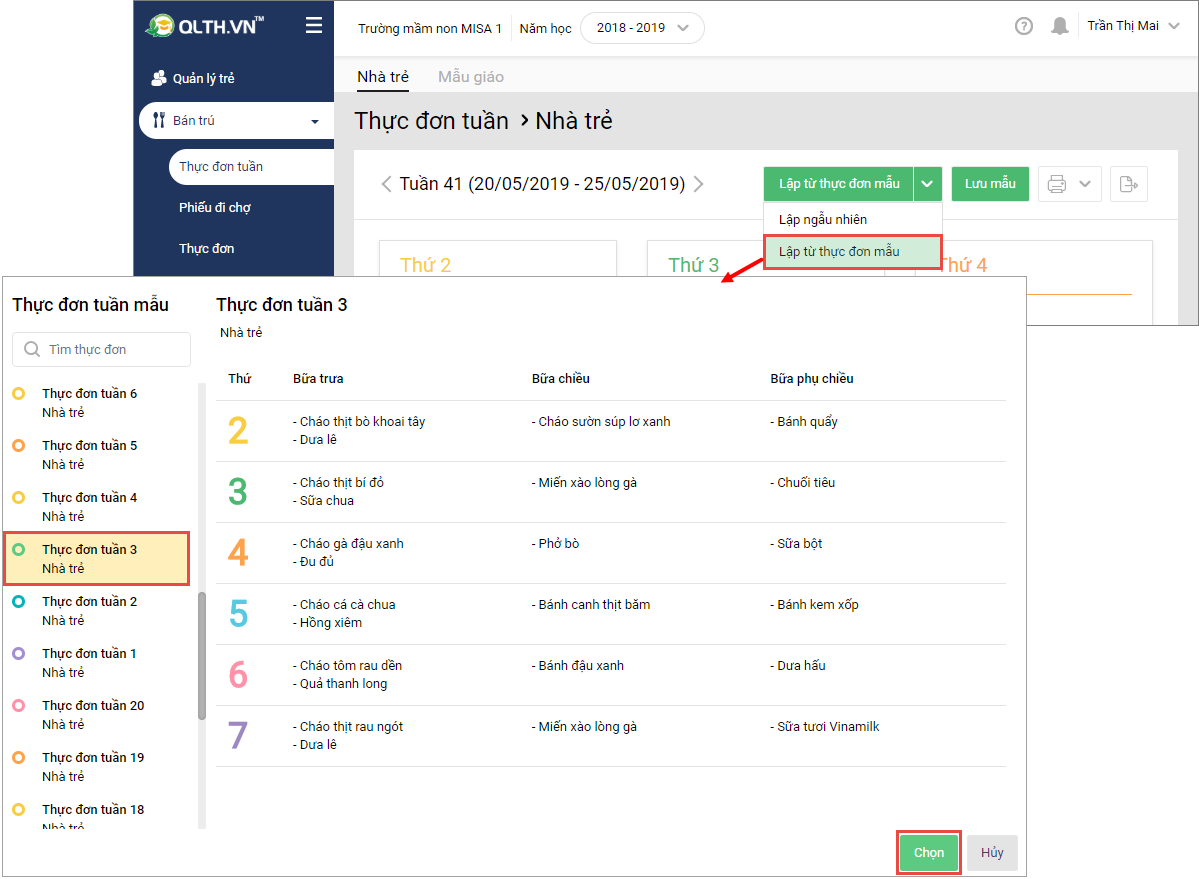Click the export file icon
The height and width of the screenshot is (879, 1199).
tap(1129, 184)
